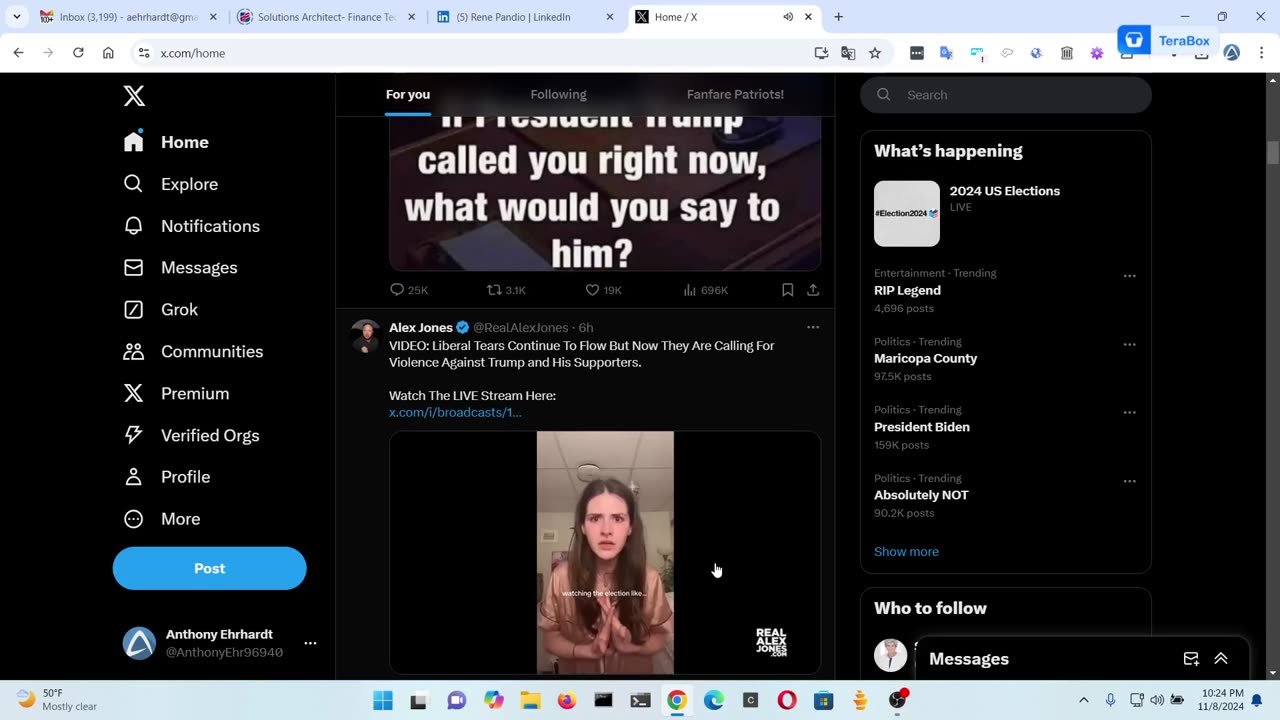The width and height of the screenshot is (1280, 720).
Task: Open more options for Absolutely NOT trend
Action: 1129,481
